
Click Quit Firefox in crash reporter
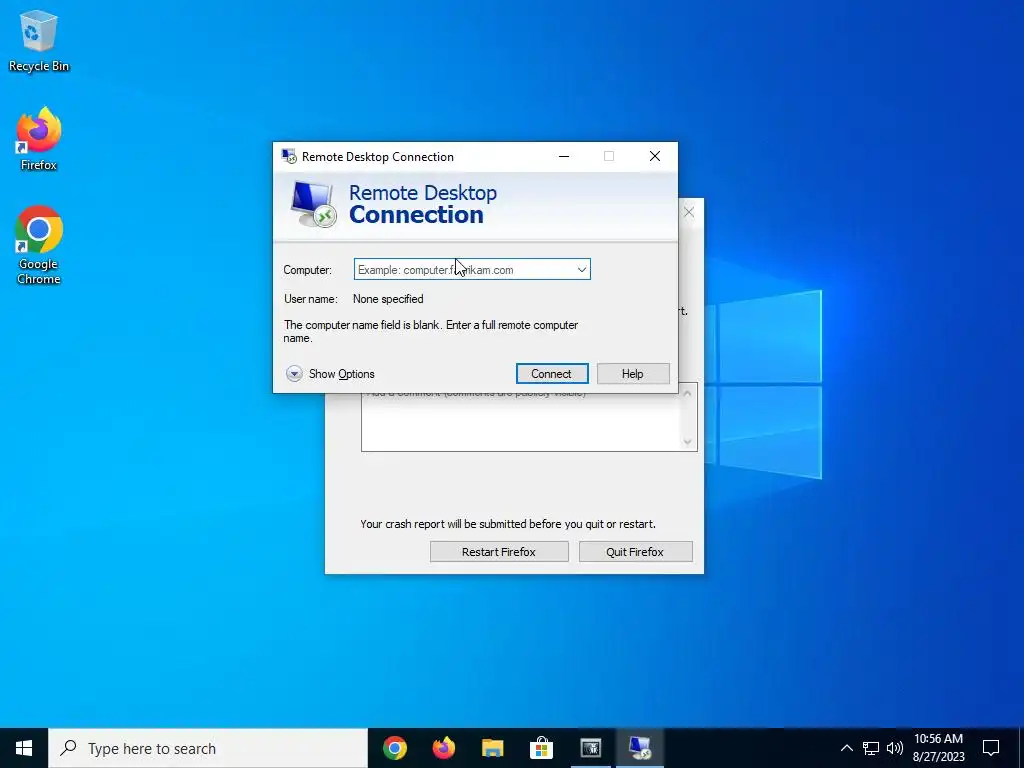[x=635, y=552]
